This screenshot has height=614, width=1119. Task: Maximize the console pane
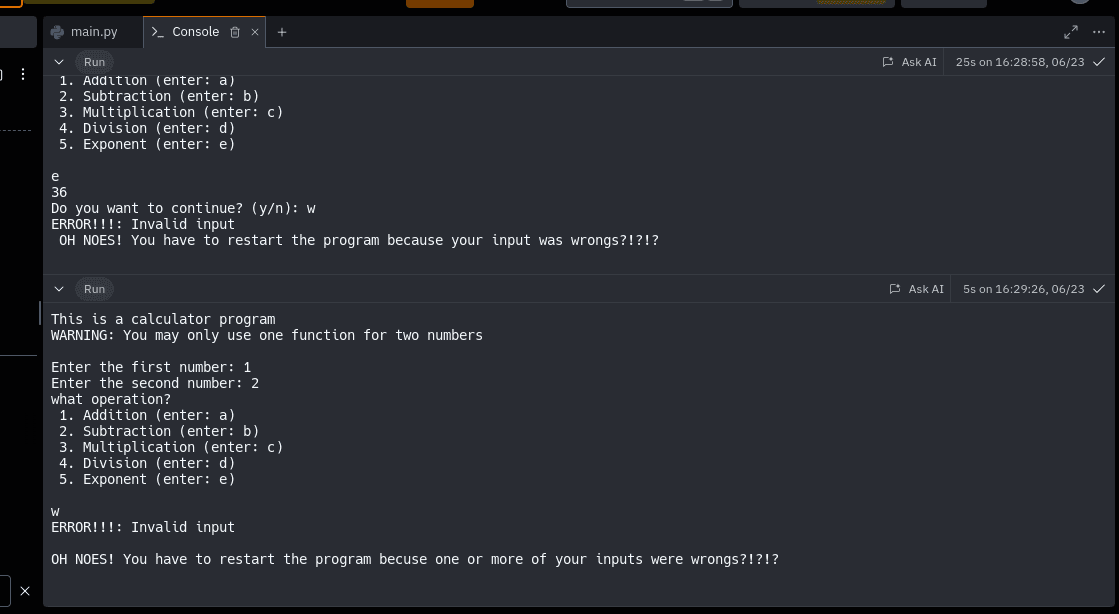(x=1071, y=32)
